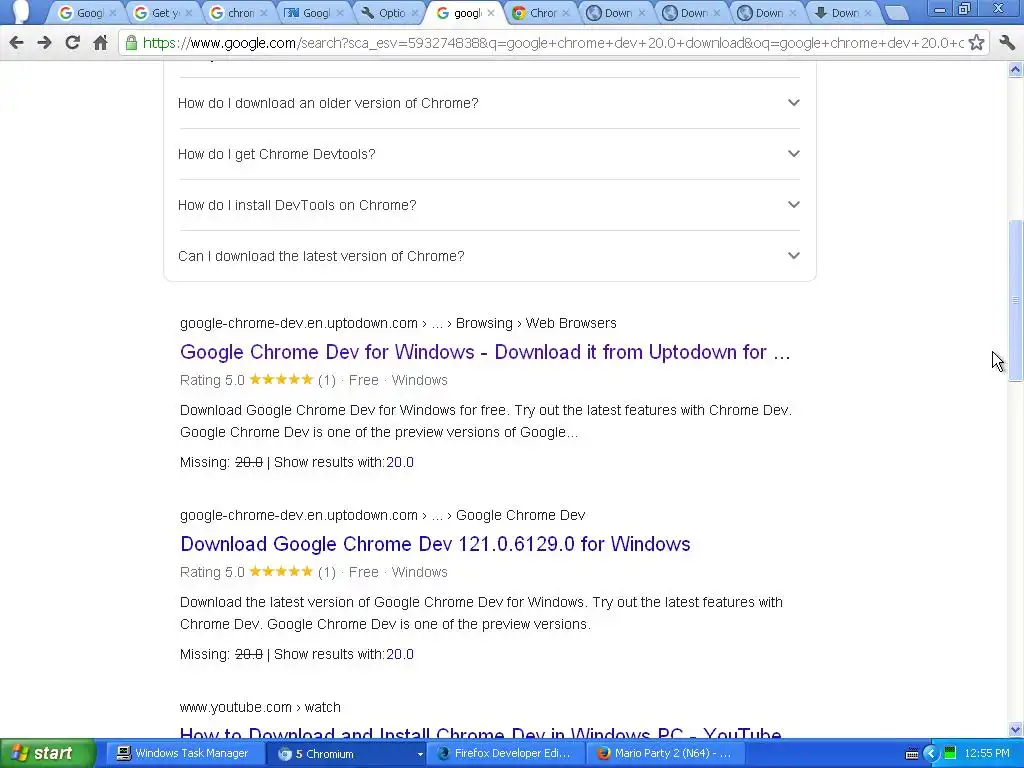1024x768 pixels.
Task: Switch to the leftmost Googl tab
Action: click(88, 13)
